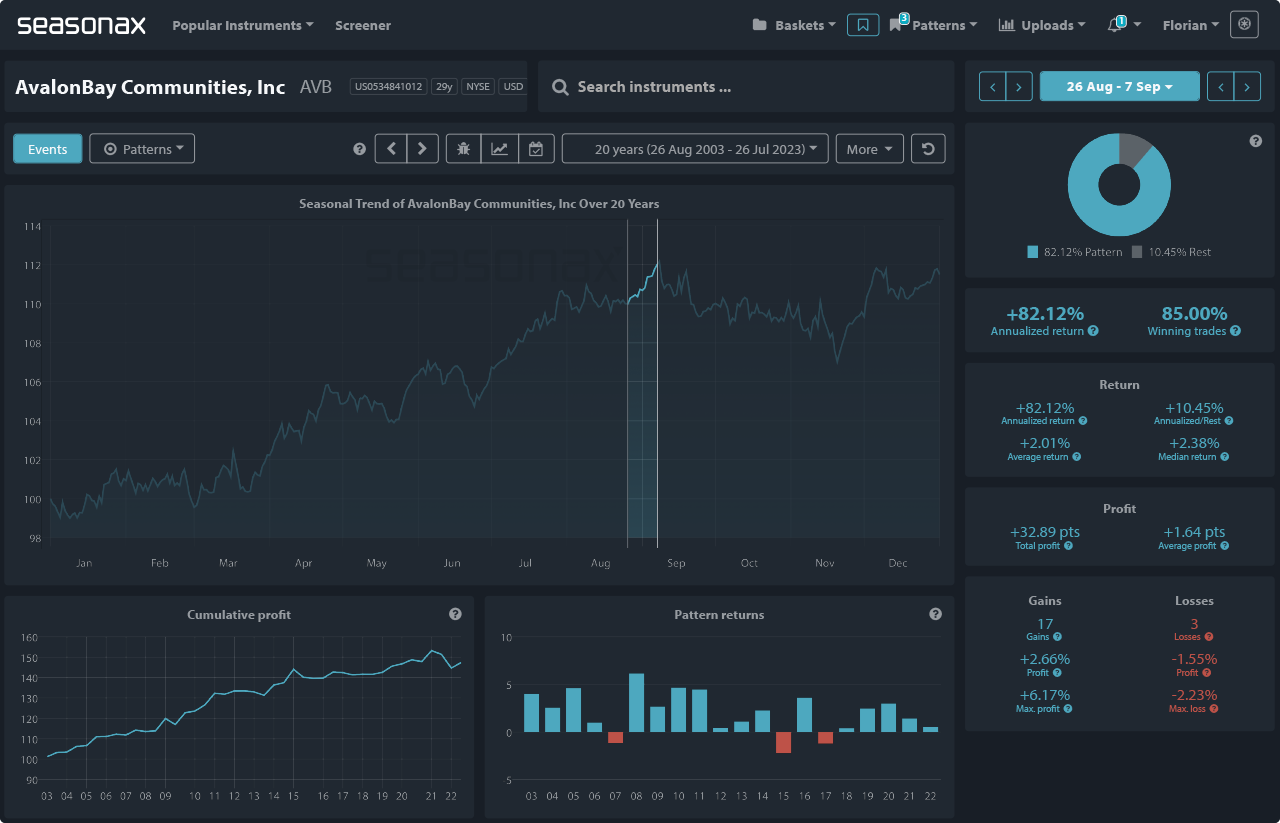Click the red 2015 bar in Pattern returns
This screenshot has height=823, width=1280.
tap(783, 742)
